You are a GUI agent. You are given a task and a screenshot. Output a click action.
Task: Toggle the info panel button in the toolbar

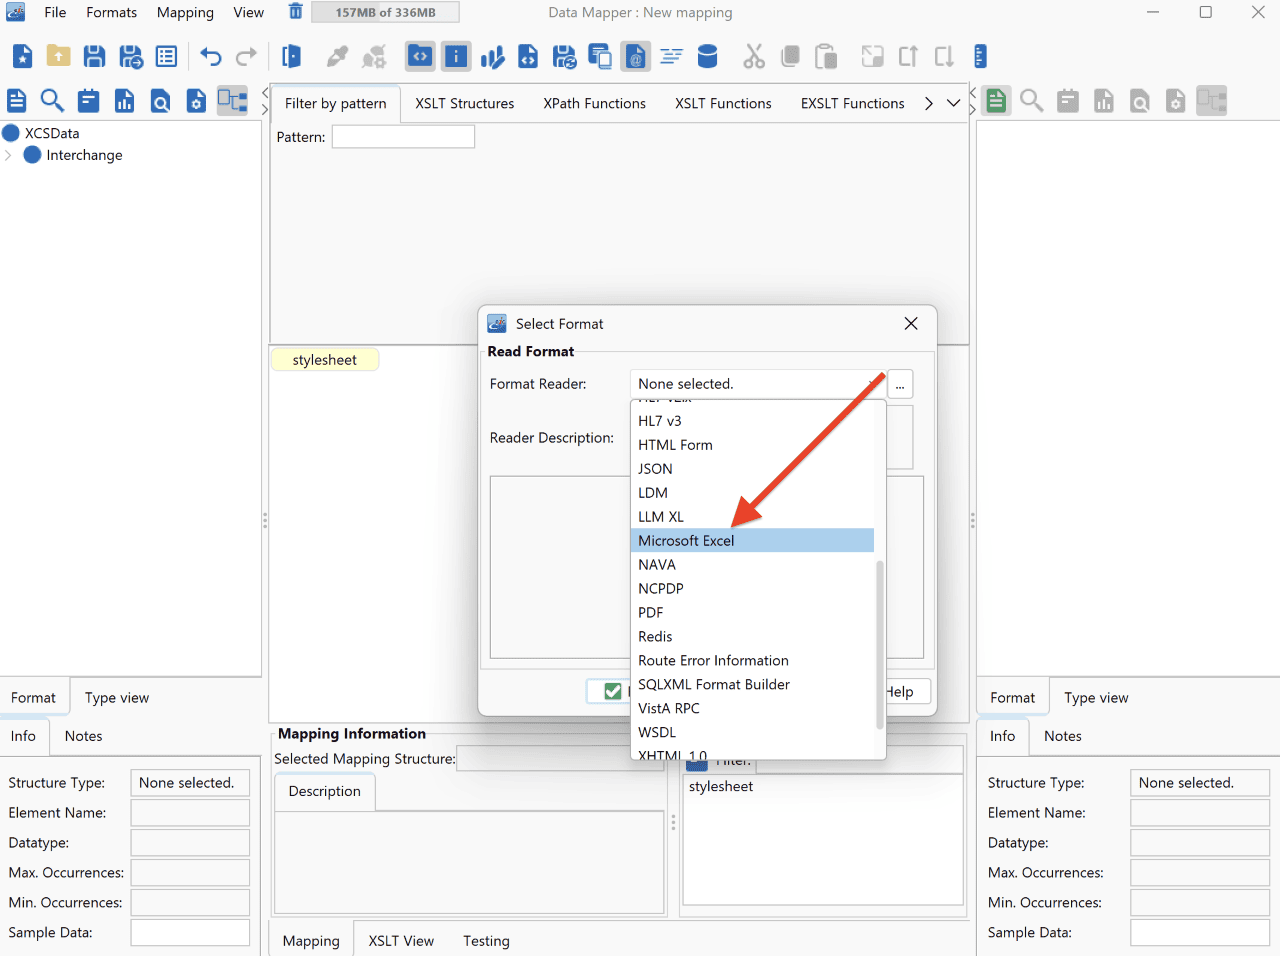coord(456,56)
